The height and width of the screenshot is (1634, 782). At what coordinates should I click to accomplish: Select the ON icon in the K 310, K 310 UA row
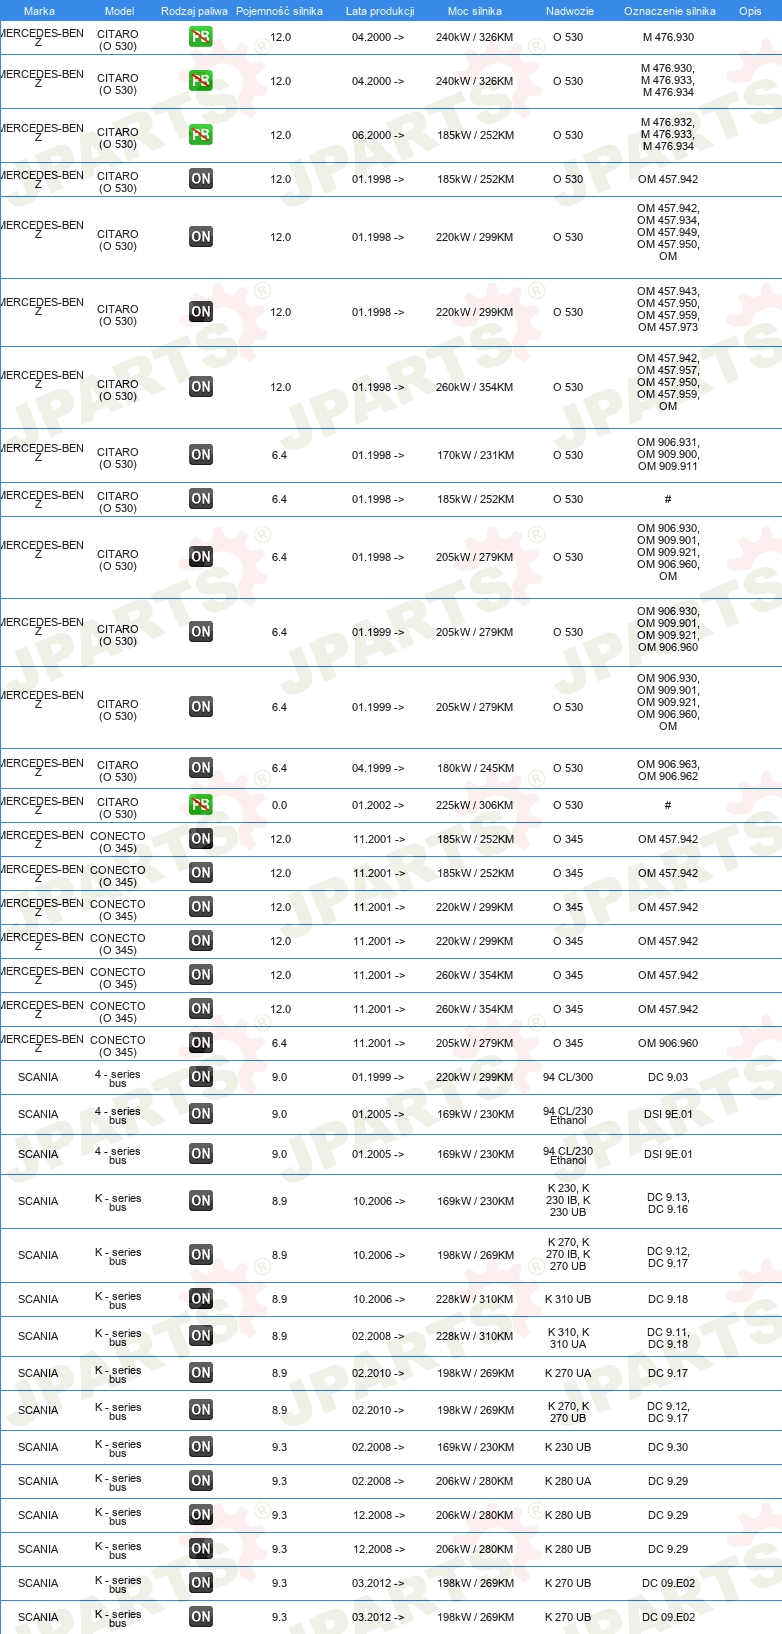(201, 1336)
